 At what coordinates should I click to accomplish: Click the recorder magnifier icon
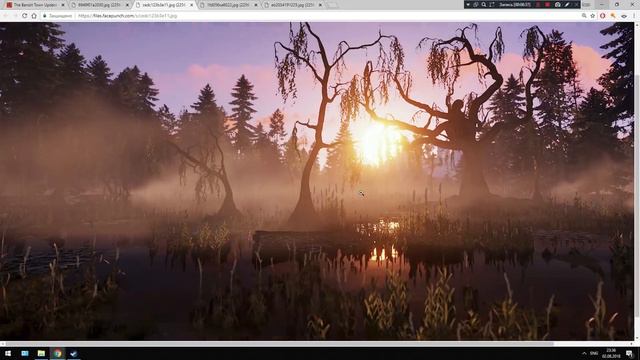[484, 4]
